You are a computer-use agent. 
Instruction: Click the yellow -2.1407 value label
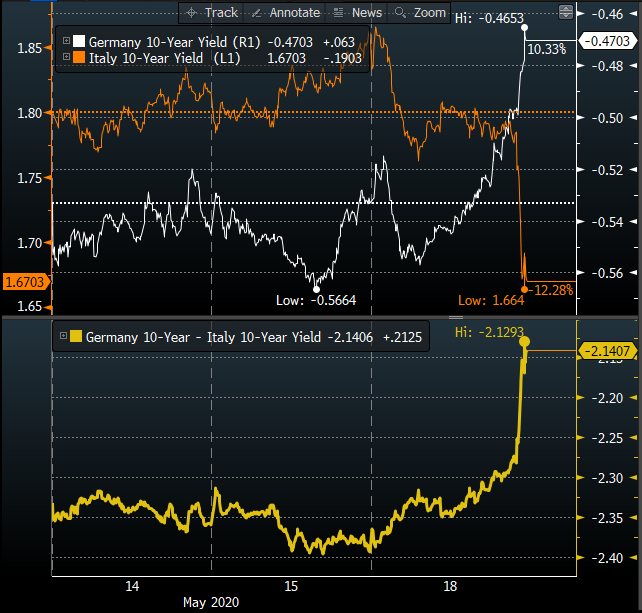609,349
